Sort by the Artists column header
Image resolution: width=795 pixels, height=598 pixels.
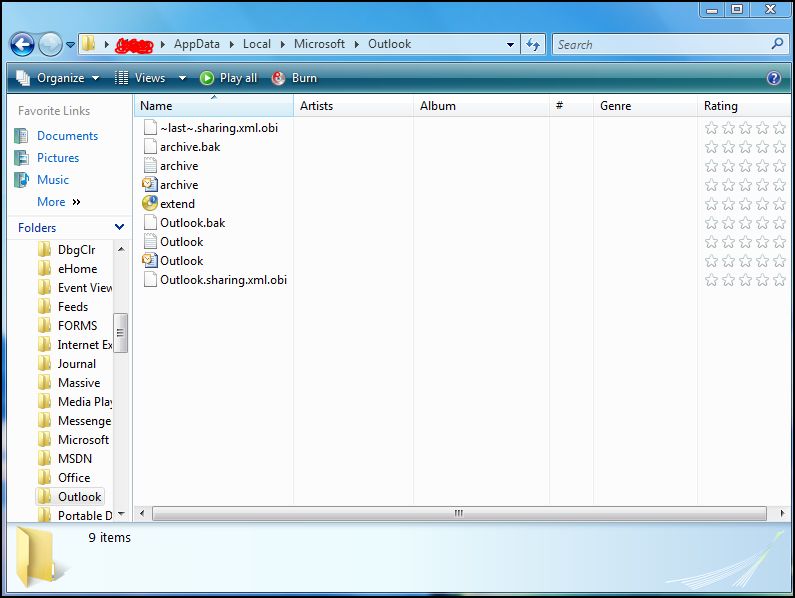tap(353, 106)
